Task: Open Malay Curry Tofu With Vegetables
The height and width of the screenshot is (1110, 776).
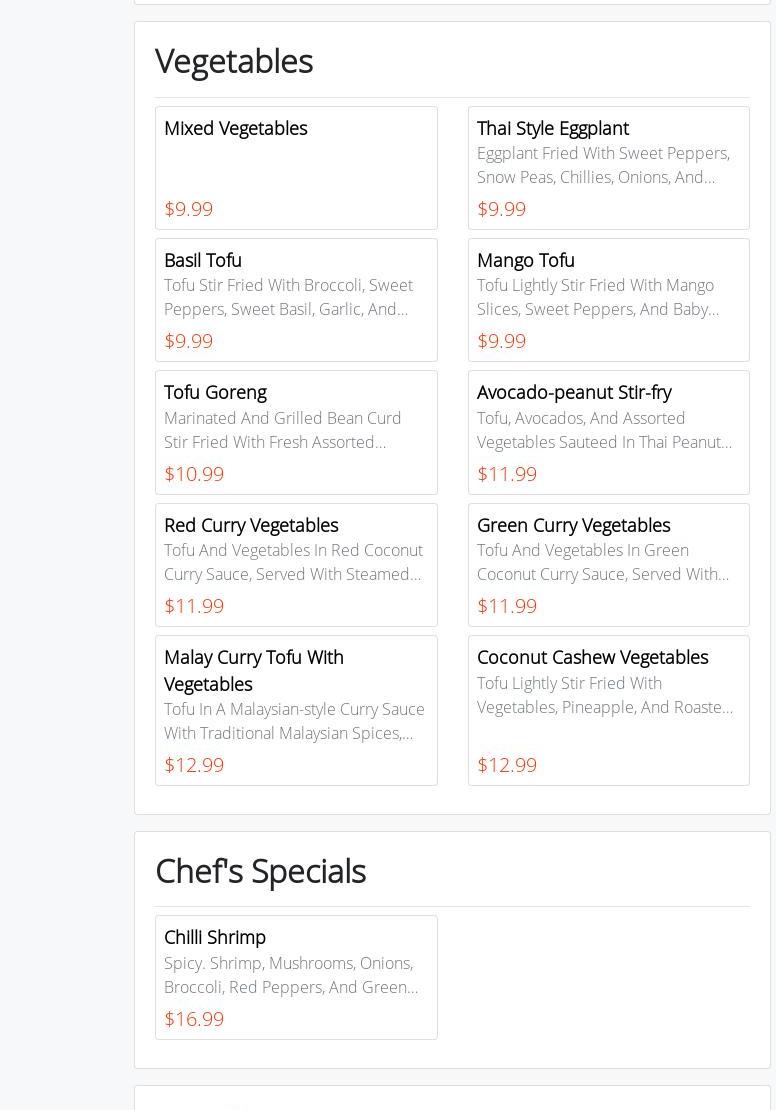Action: (296, 710)
